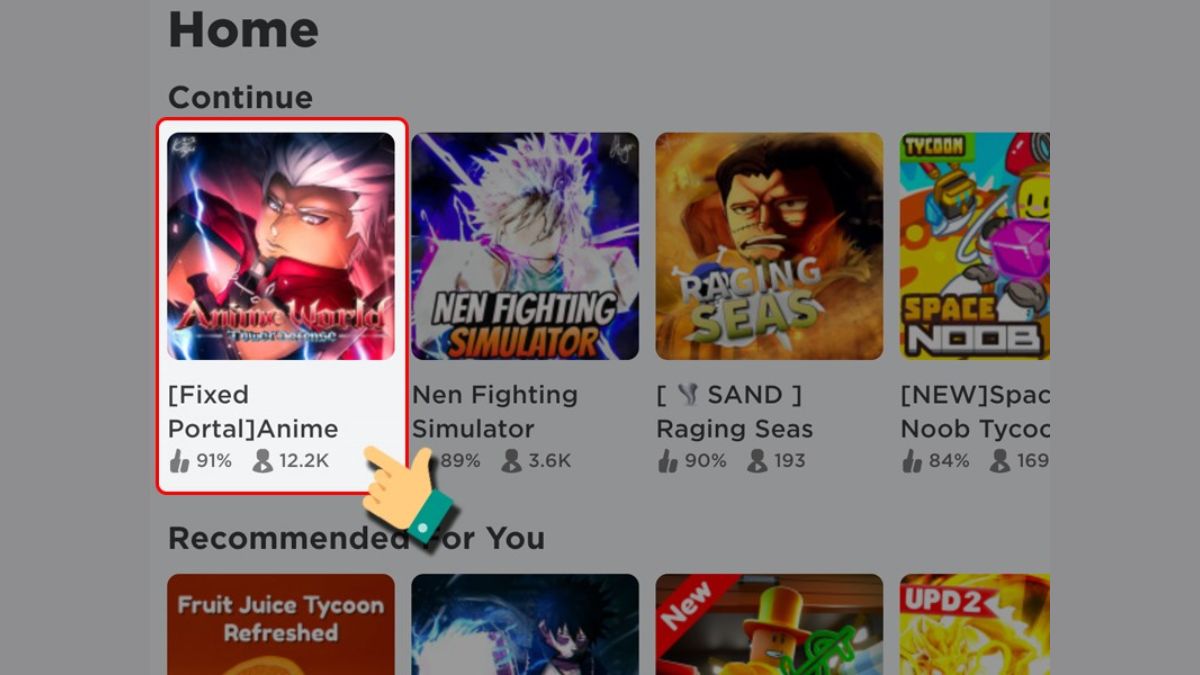Screen dimensions: 1200x675
Task: Click the thumbs-up icon showing 90%
Action: click(668, 461)
